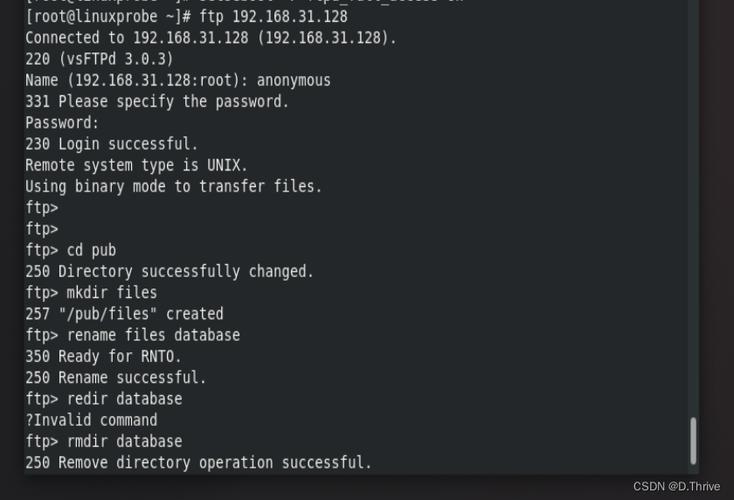This screenshot has width=734, height=500.
Task: Click the 'rmdir database' command
Action: point(124,441)
